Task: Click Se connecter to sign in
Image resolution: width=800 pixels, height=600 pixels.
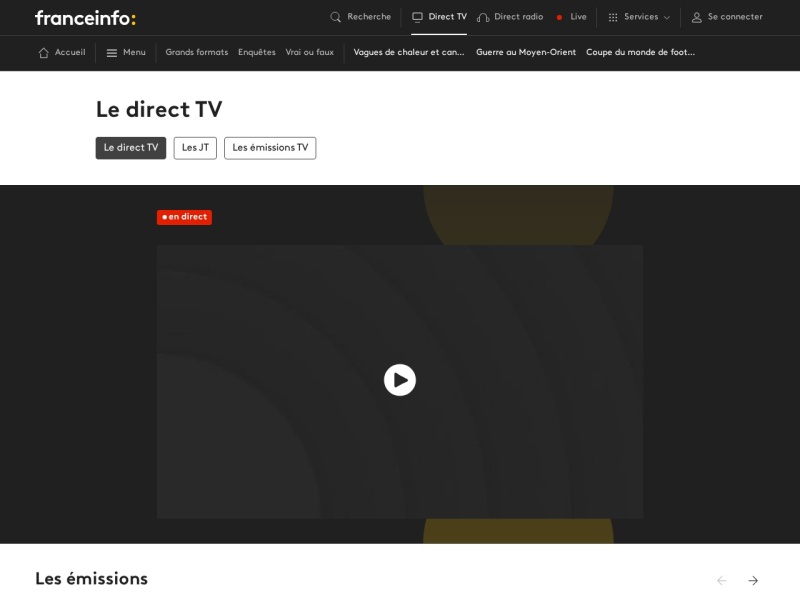Action: [735, 17]
